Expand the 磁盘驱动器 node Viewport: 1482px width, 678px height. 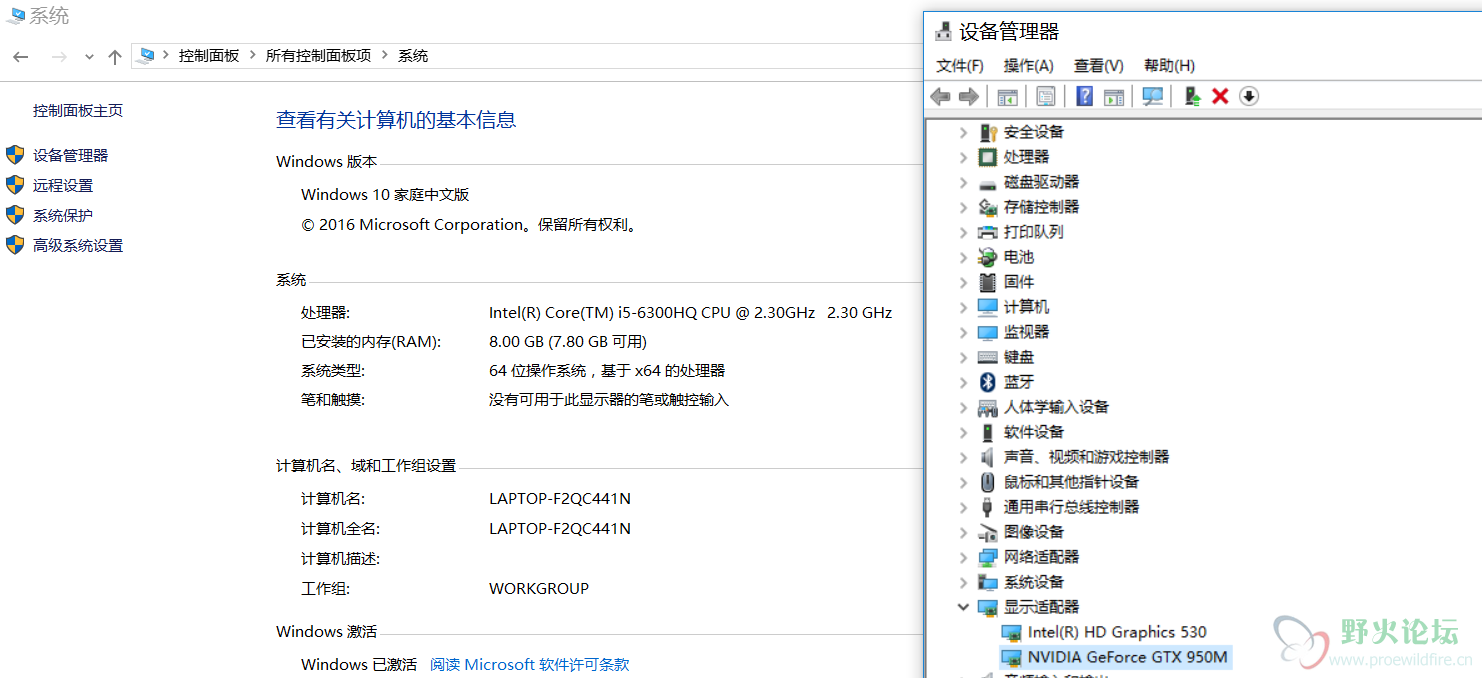click(x=963, y=182)
